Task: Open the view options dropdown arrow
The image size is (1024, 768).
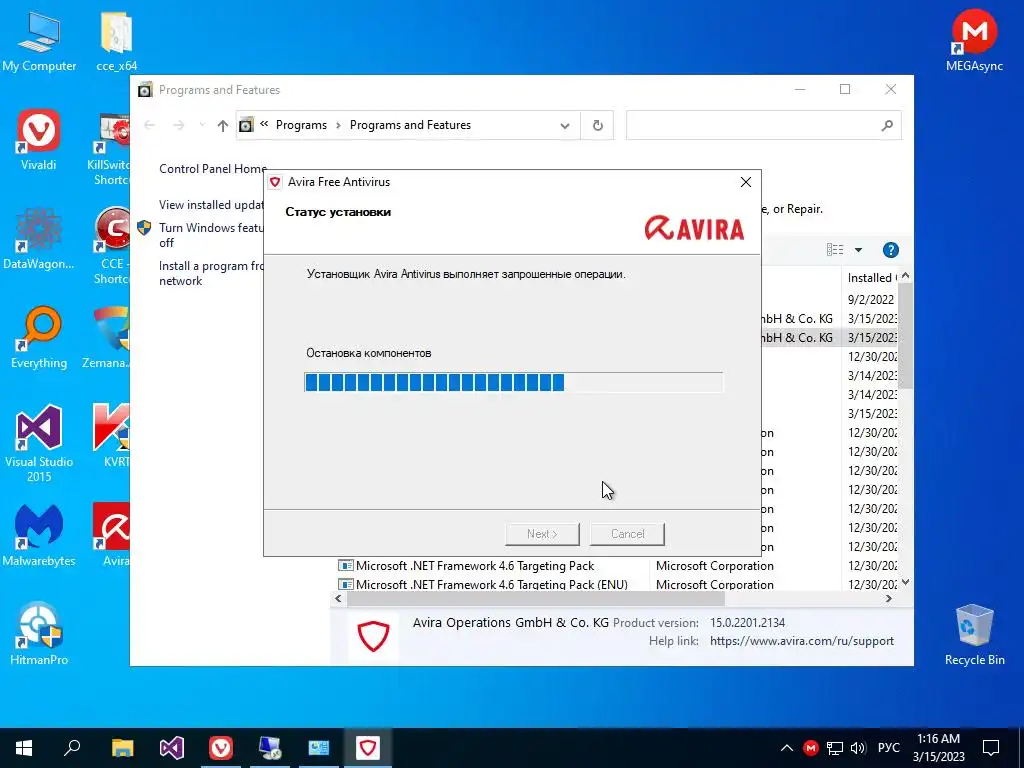Action: tap(859, 249)
